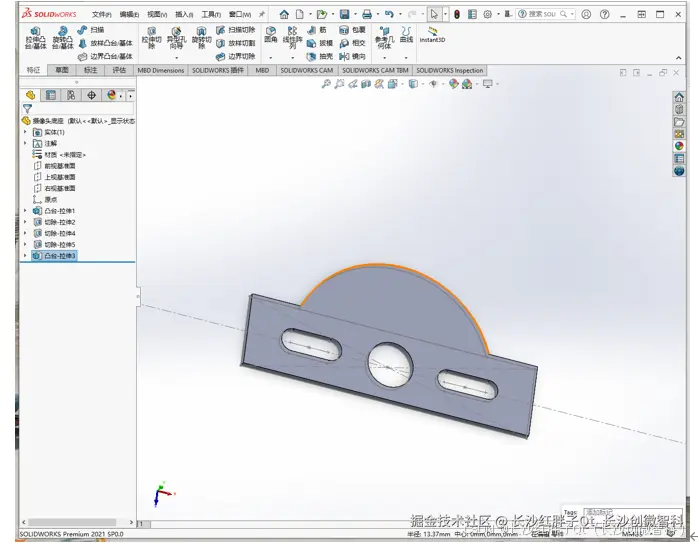
Task: Select the 旋转凸台/基体 revolve boss tool
Action: pos(62,40)
